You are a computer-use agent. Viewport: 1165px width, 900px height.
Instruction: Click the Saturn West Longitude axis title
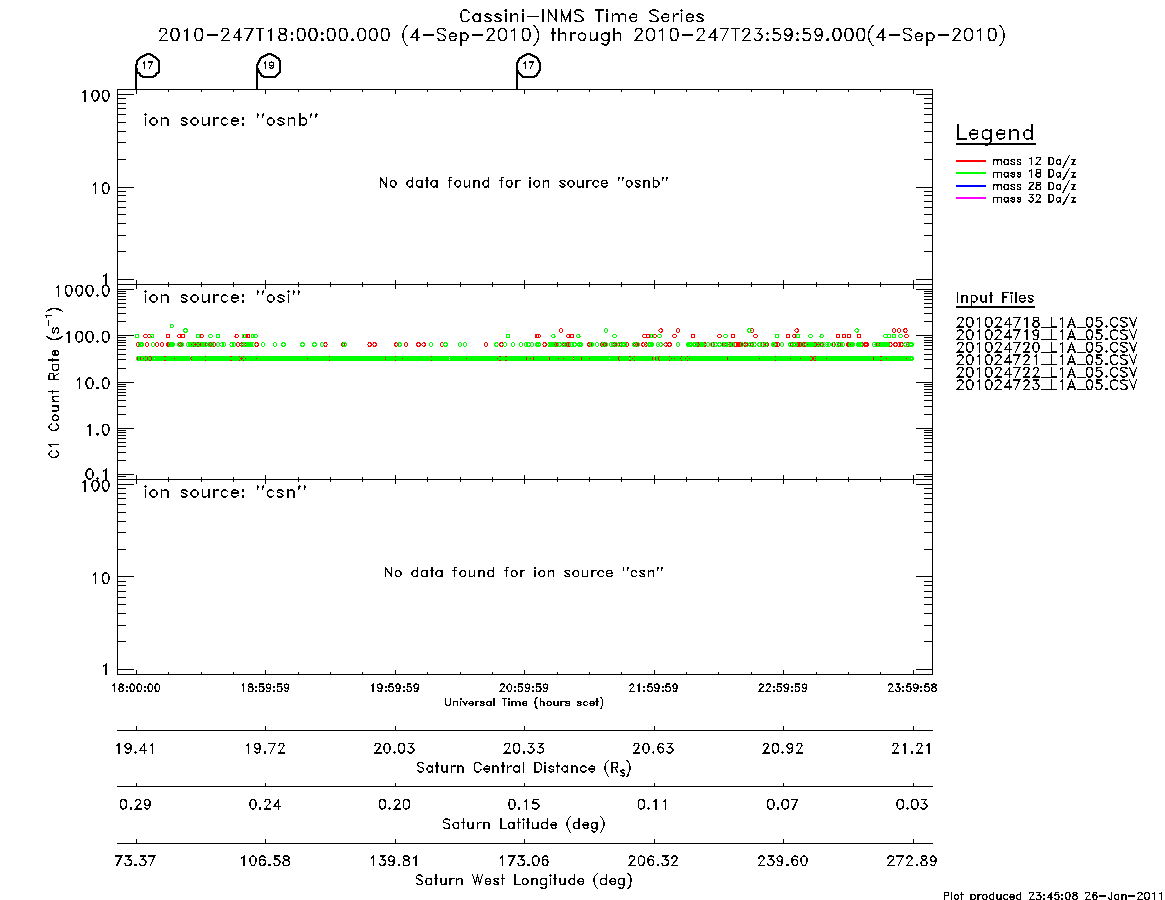click(x=524, y=881)
